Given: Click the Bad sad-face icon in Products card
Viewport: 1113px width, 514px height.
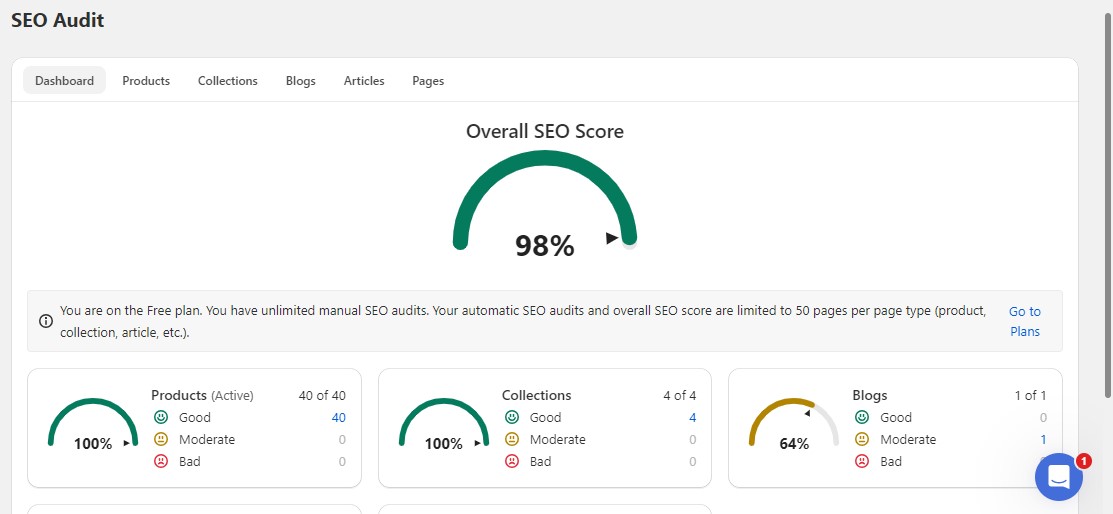Looking at the screenshot, I should tap(161, 461).
